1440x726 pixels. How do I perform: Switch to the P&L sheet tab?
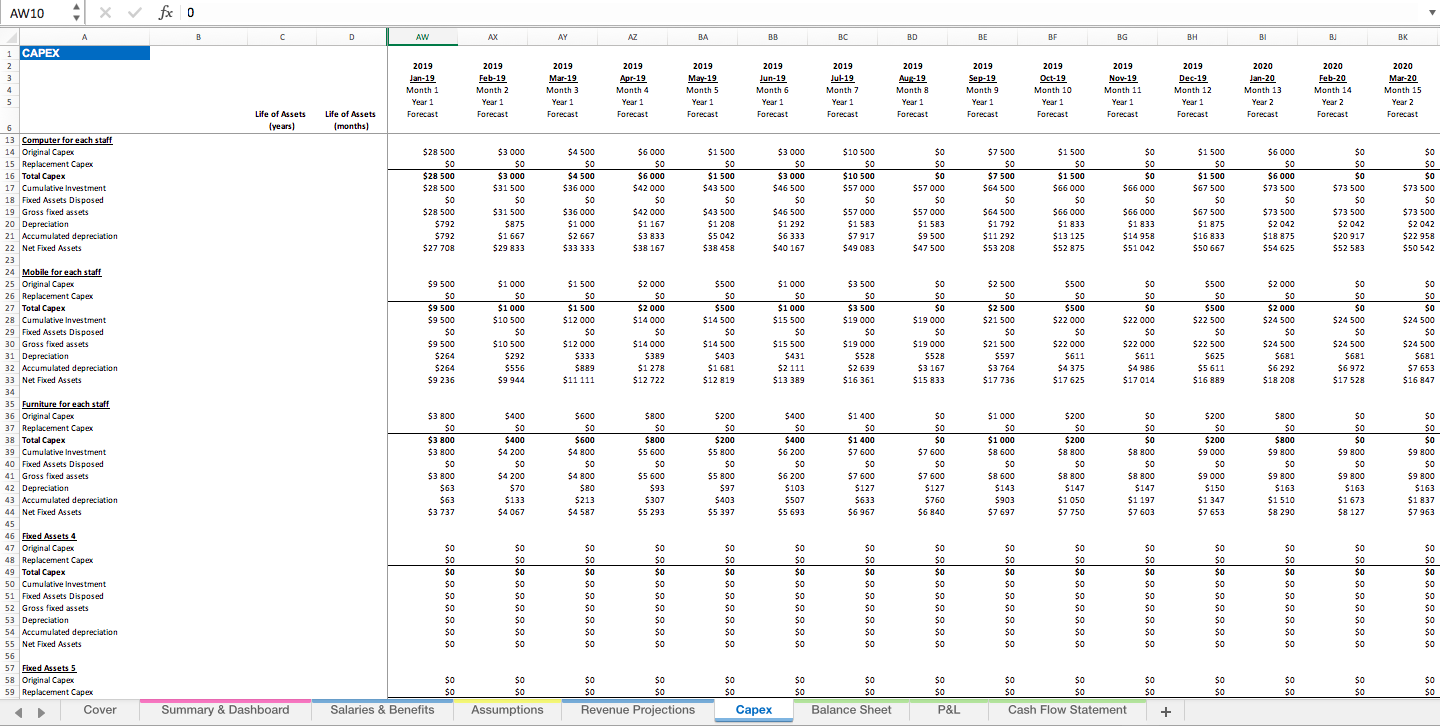pyautogui.click(x=949, y=710)
